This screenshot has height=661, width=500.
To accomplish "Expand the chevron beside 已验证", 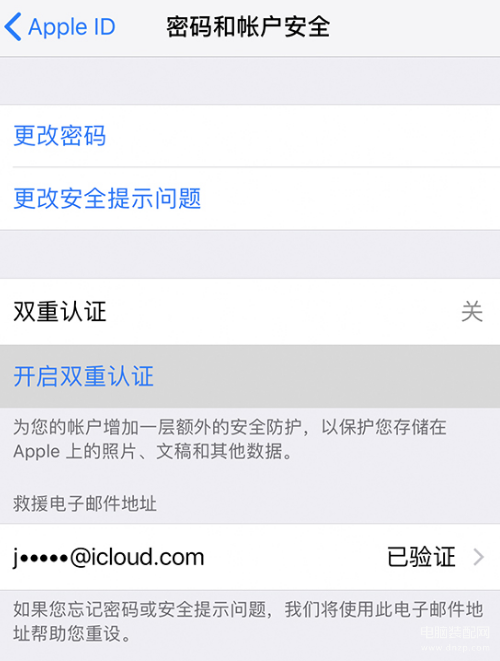I will click(478, 557).
